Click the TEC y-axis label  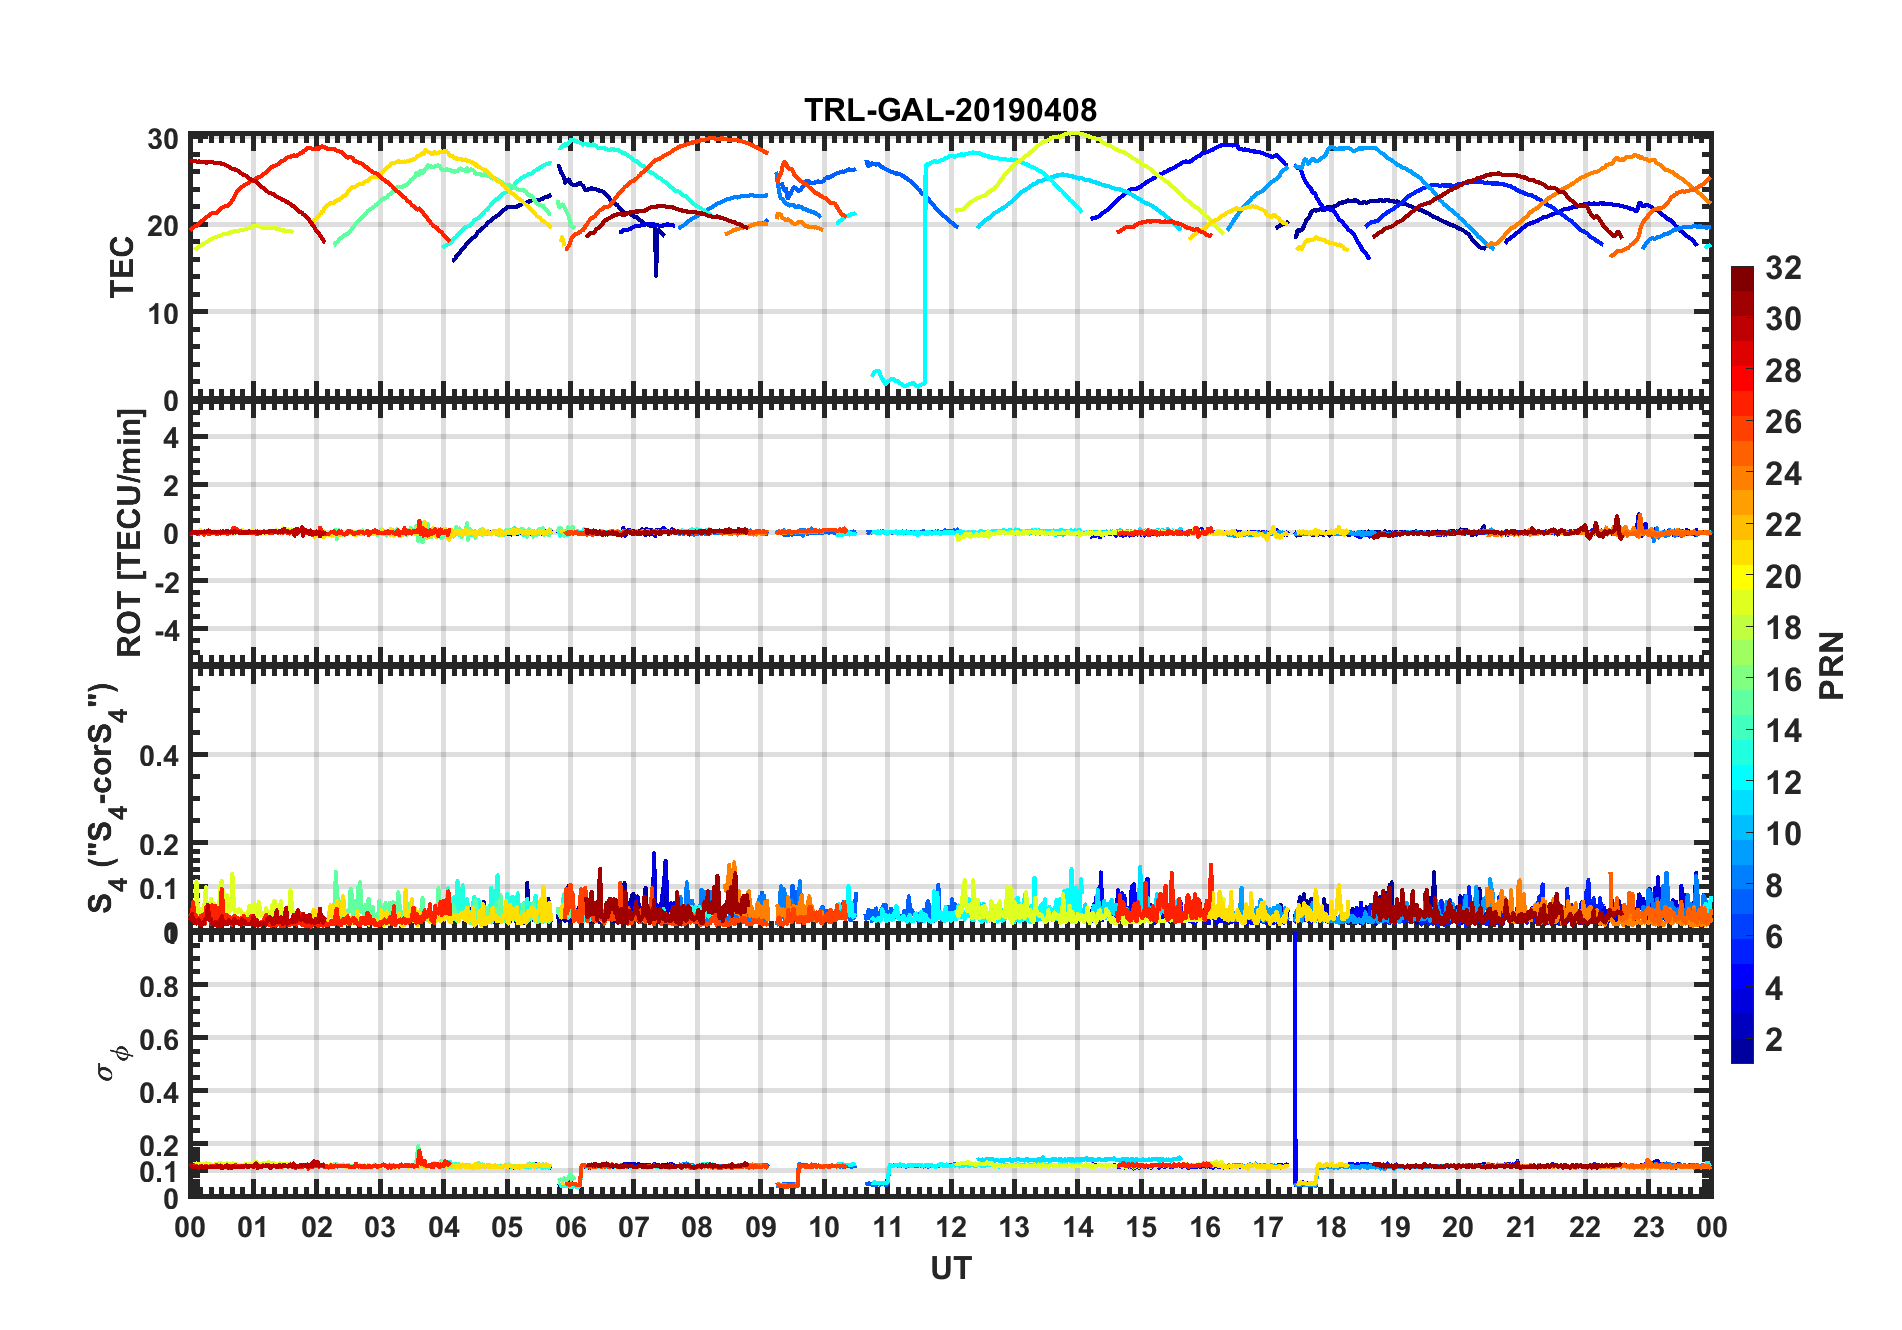122,267
